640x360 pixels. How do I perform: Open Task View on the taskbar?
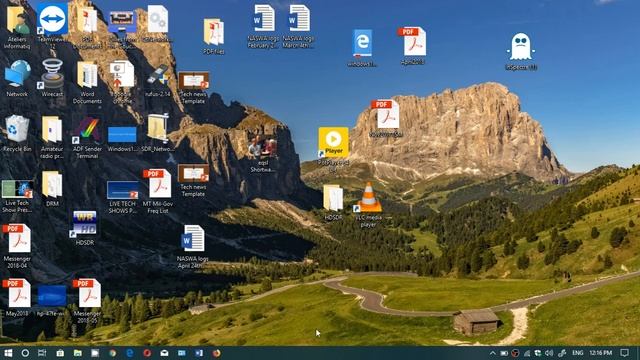(42, 353)
